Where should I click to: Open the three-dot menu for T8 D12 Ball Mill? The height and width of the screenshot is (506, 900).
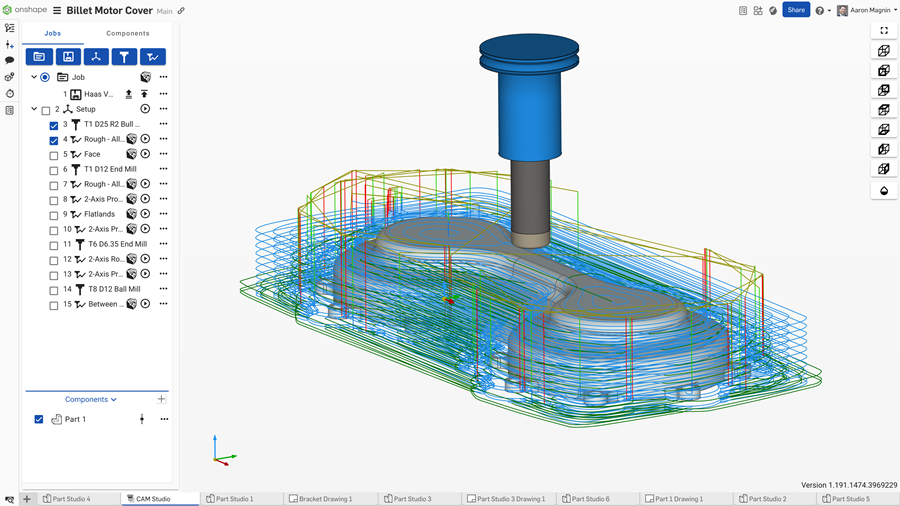[163, 289]
